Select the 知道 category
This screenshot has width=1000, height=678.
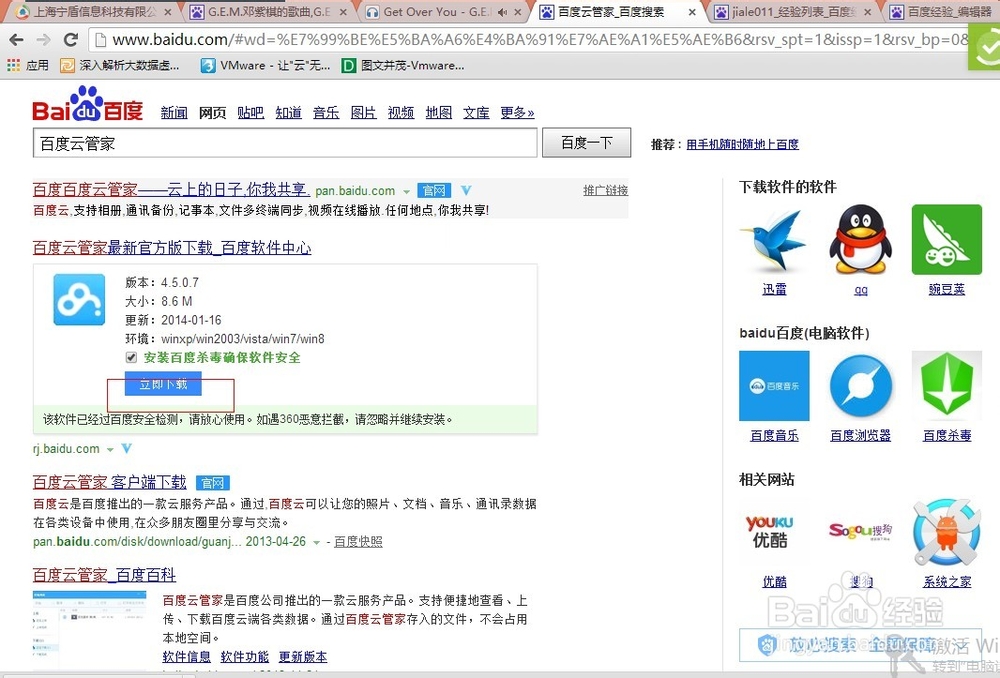[288, 113]
